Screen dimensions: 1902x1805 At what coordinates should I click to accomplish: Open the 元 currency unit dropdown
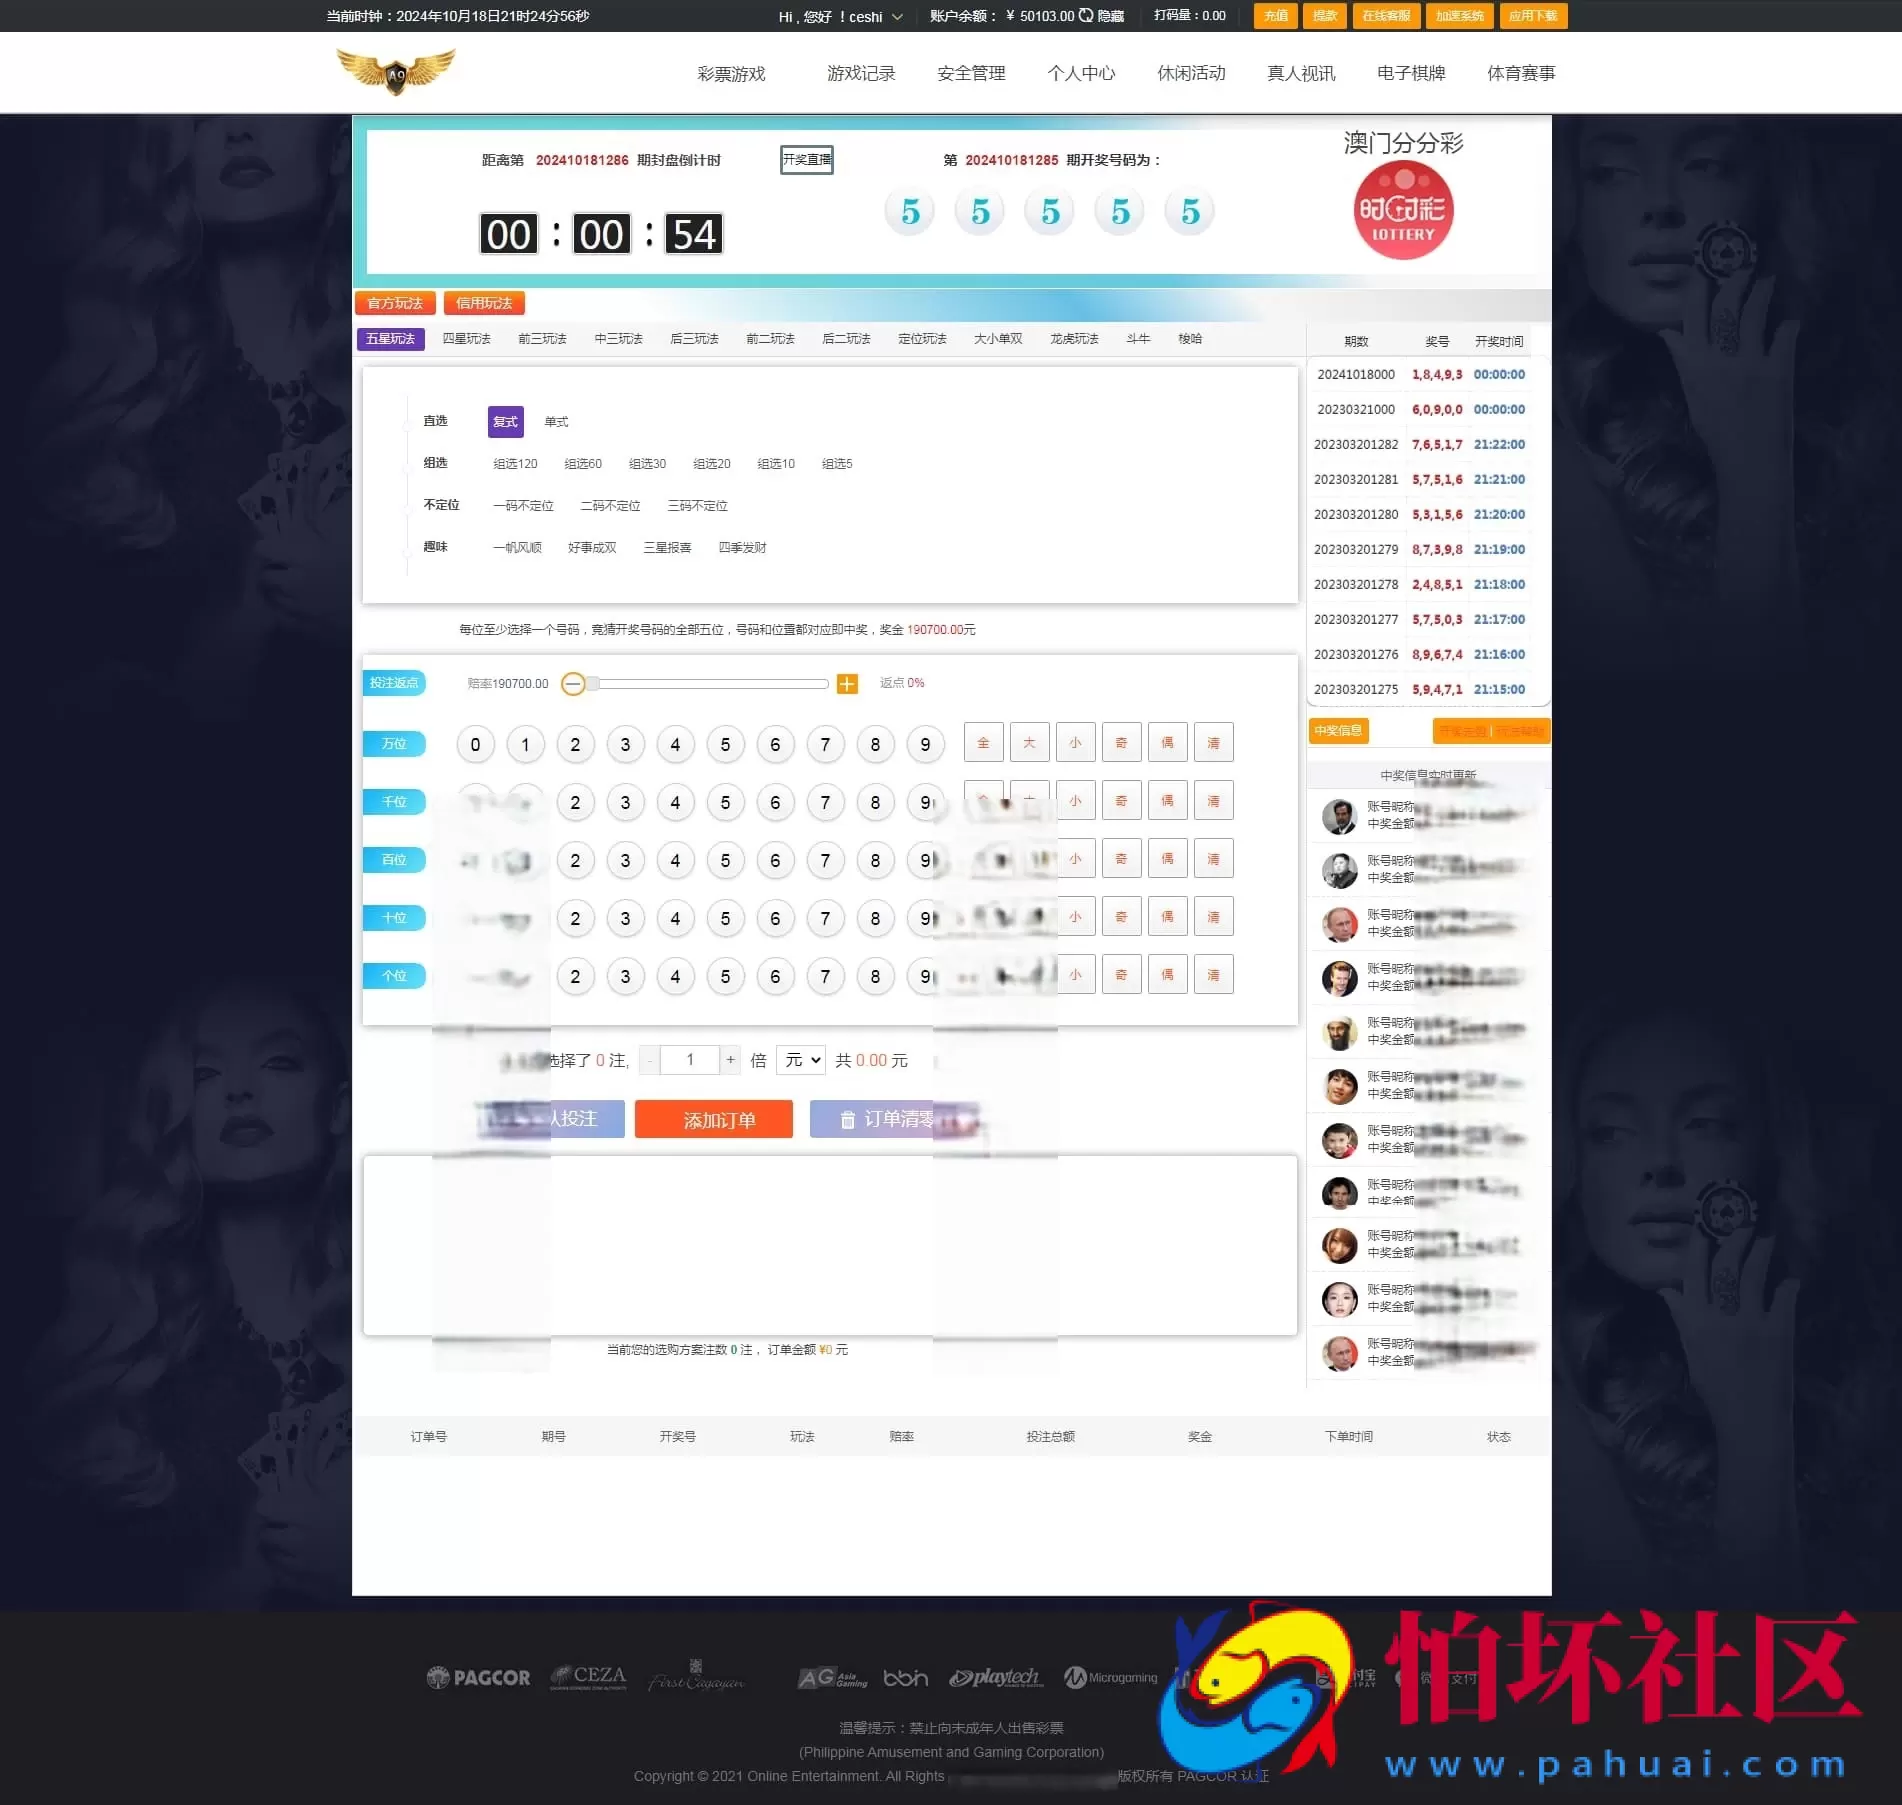[x=800, y=1060]
